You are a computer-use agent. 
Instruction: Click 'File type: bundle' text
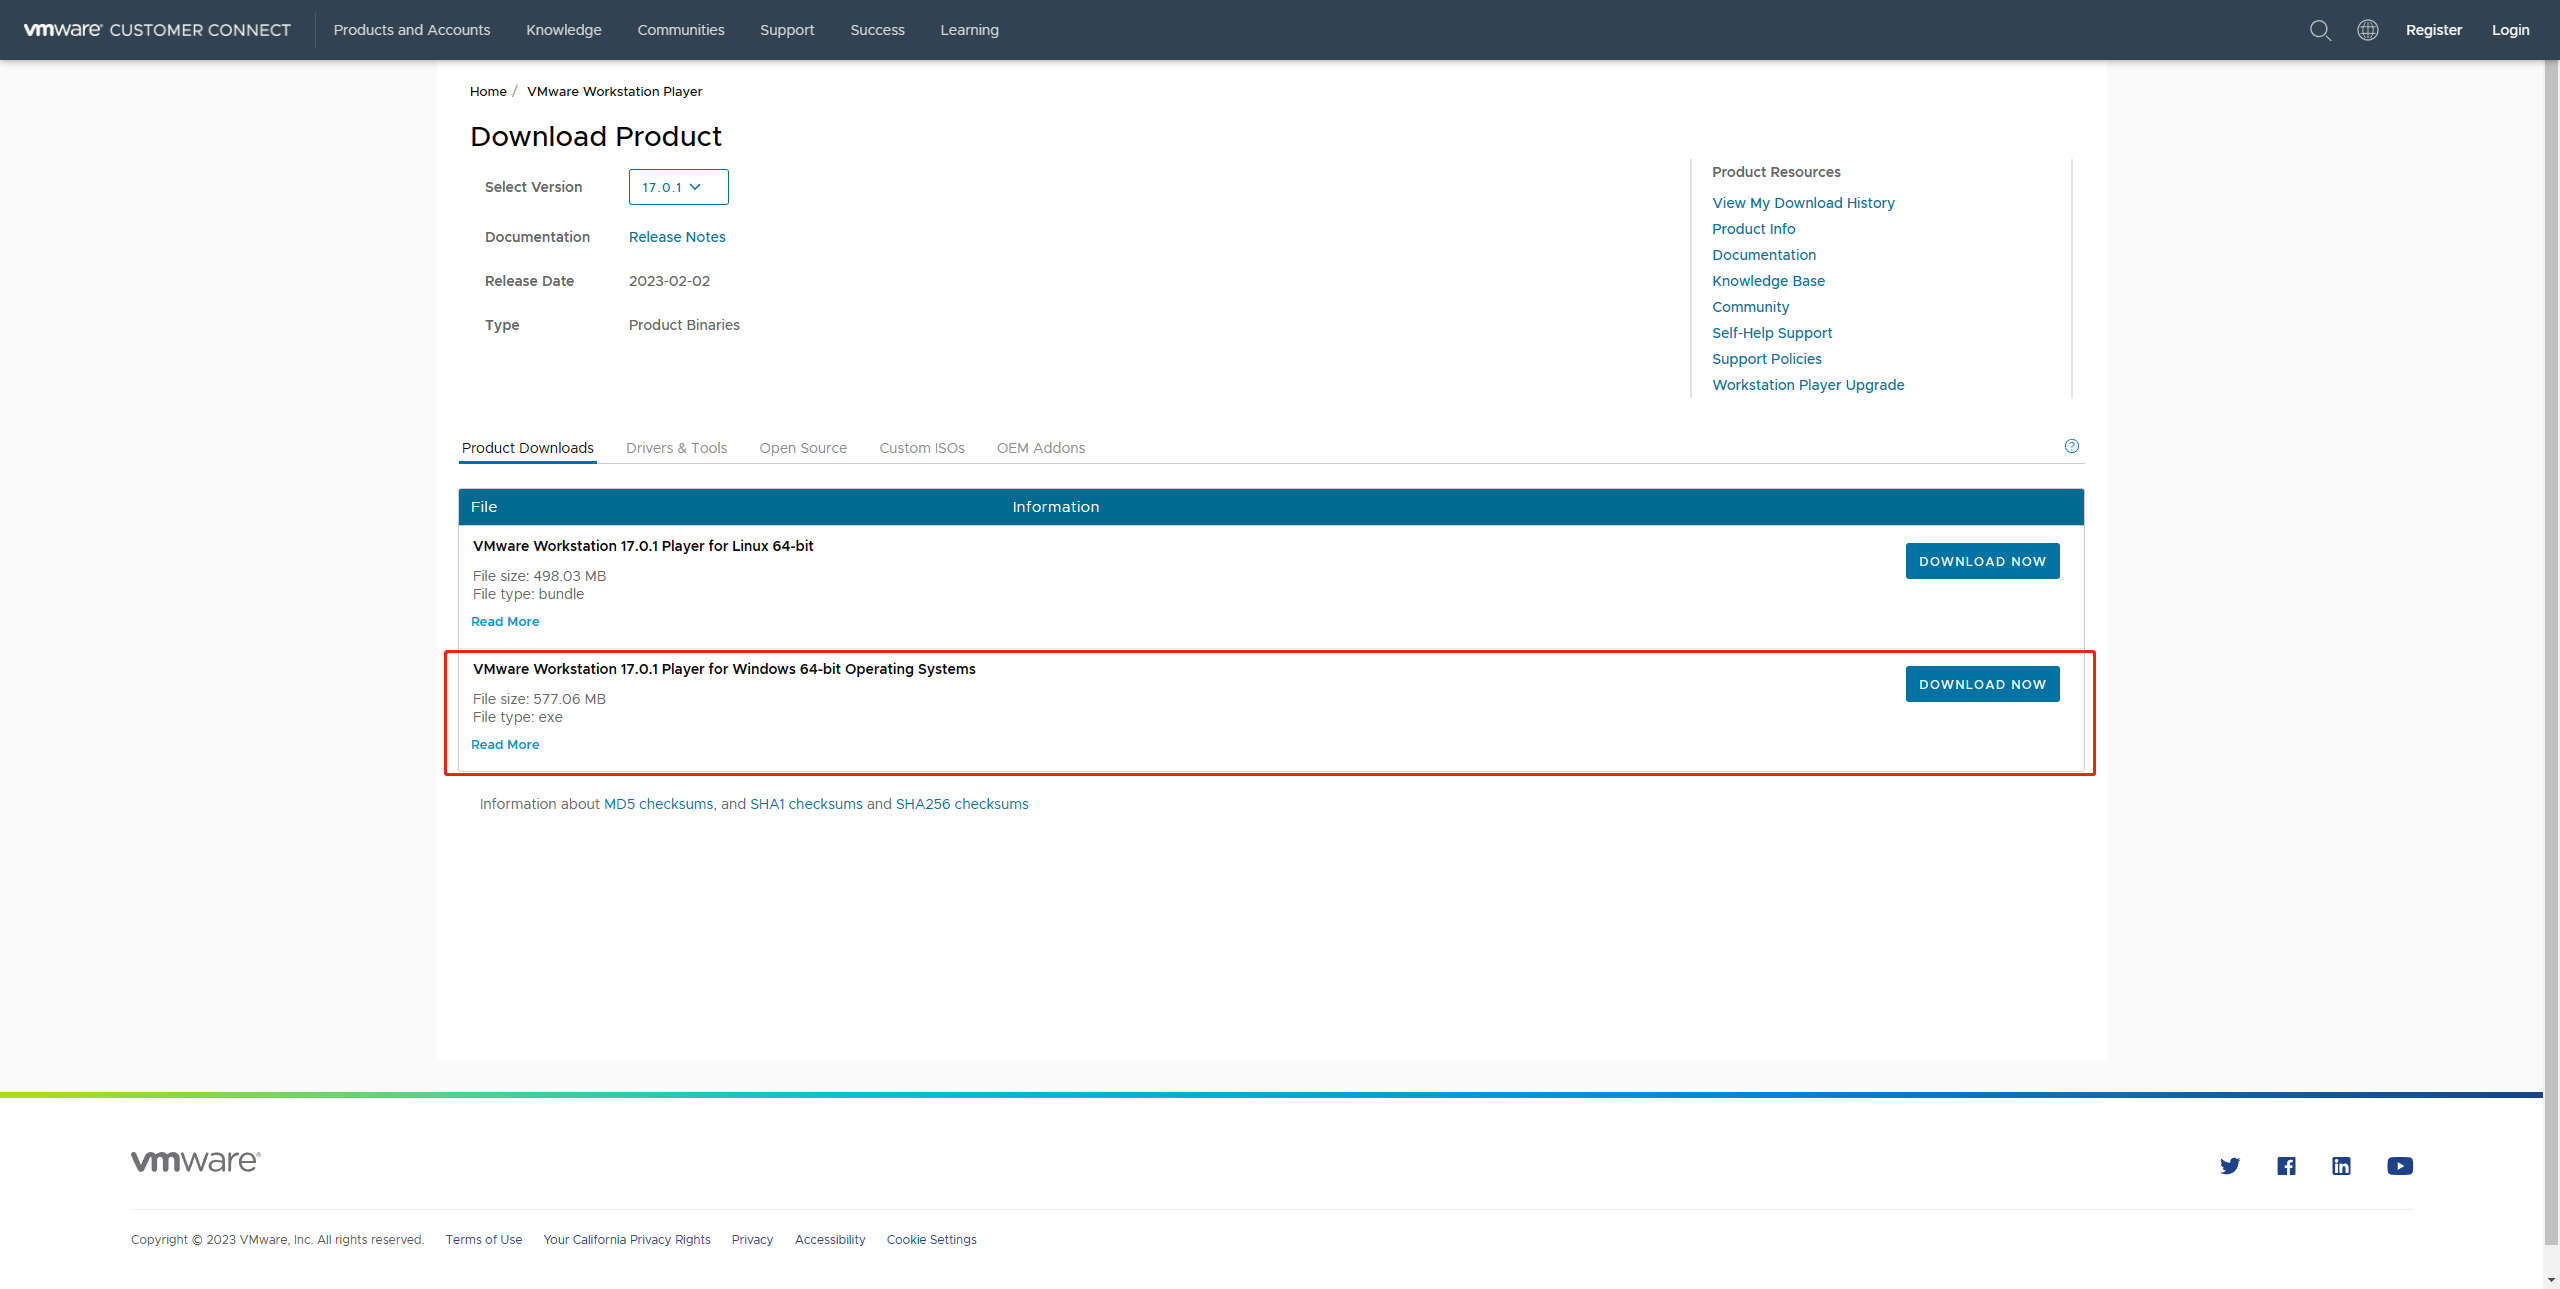[528, 594]
